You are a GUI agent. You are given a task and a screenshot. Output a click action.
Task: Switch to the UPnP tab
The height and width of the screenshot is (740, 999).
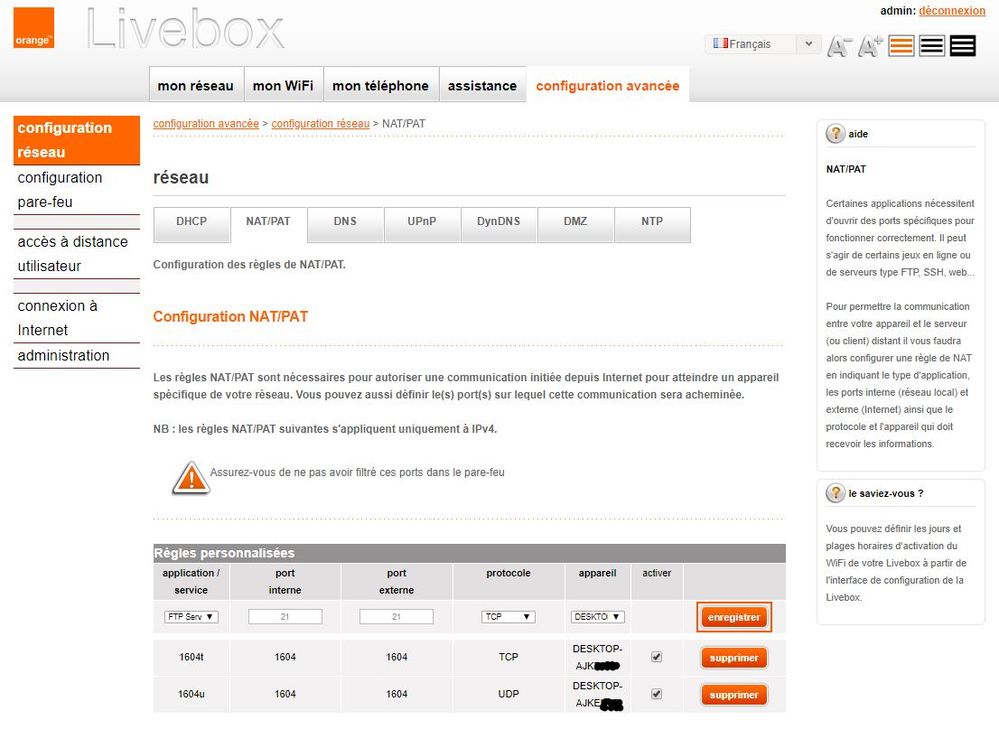click(422, 224)
